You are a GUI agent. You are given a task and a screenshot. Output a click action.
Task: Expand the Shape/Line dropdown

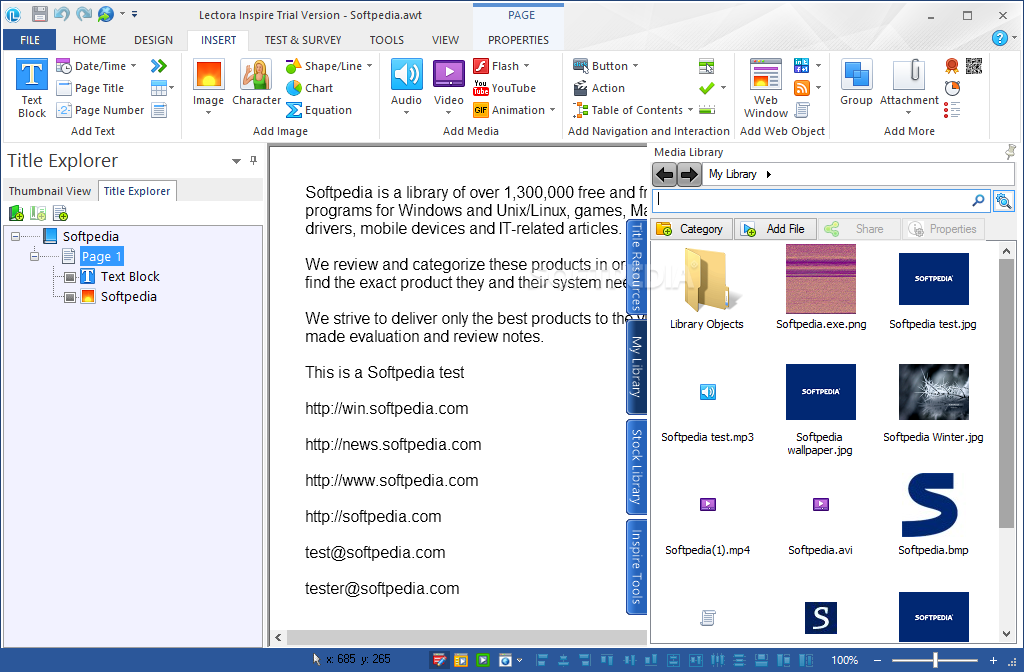[x=370, y=66]
